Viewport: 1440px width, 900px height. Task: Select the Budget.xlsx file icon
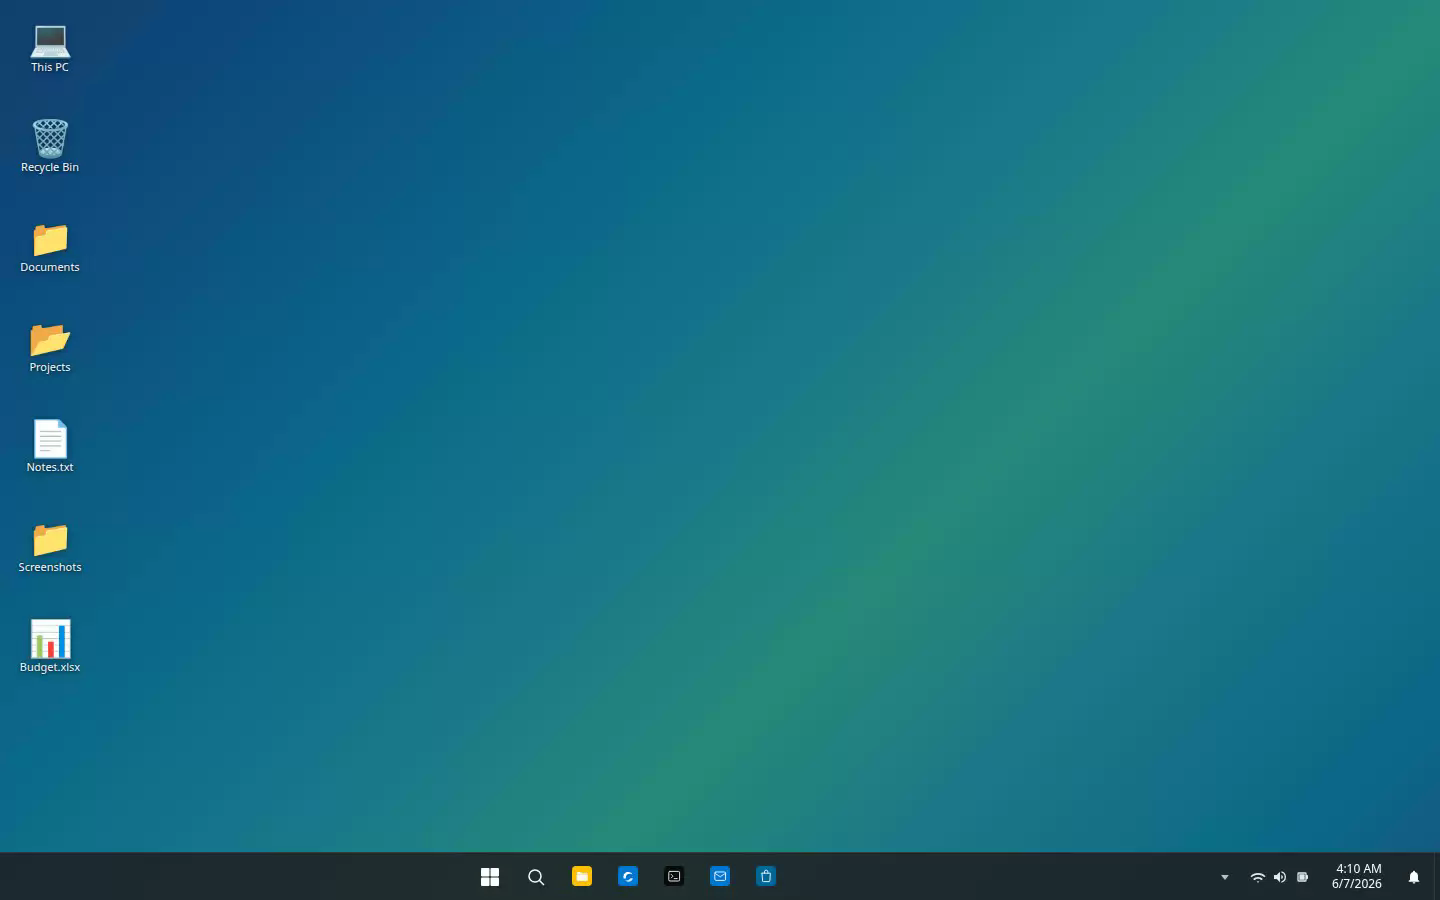50,647
